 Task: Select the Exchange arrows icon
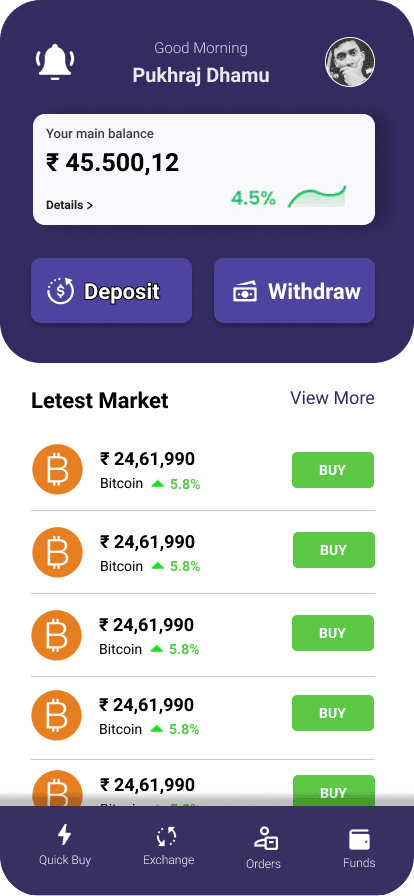click(x=167, y=837)
